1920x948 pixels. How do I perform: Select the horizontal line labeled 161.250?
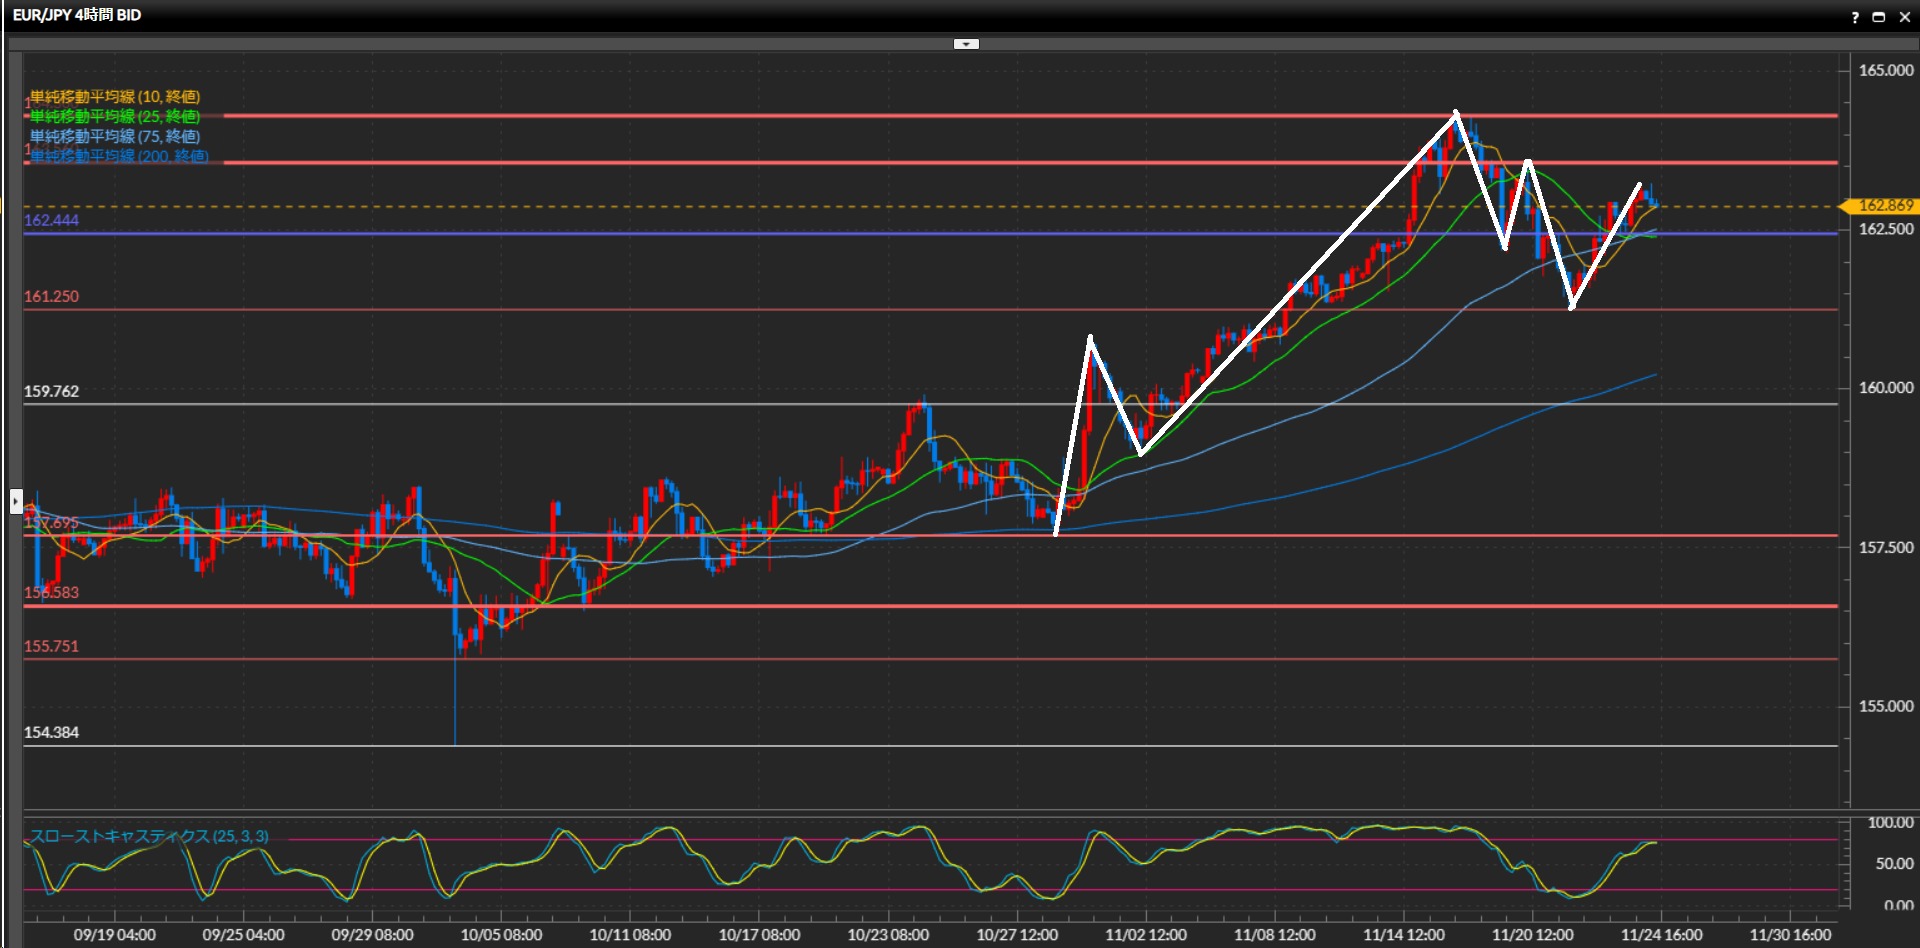point(700,310)
